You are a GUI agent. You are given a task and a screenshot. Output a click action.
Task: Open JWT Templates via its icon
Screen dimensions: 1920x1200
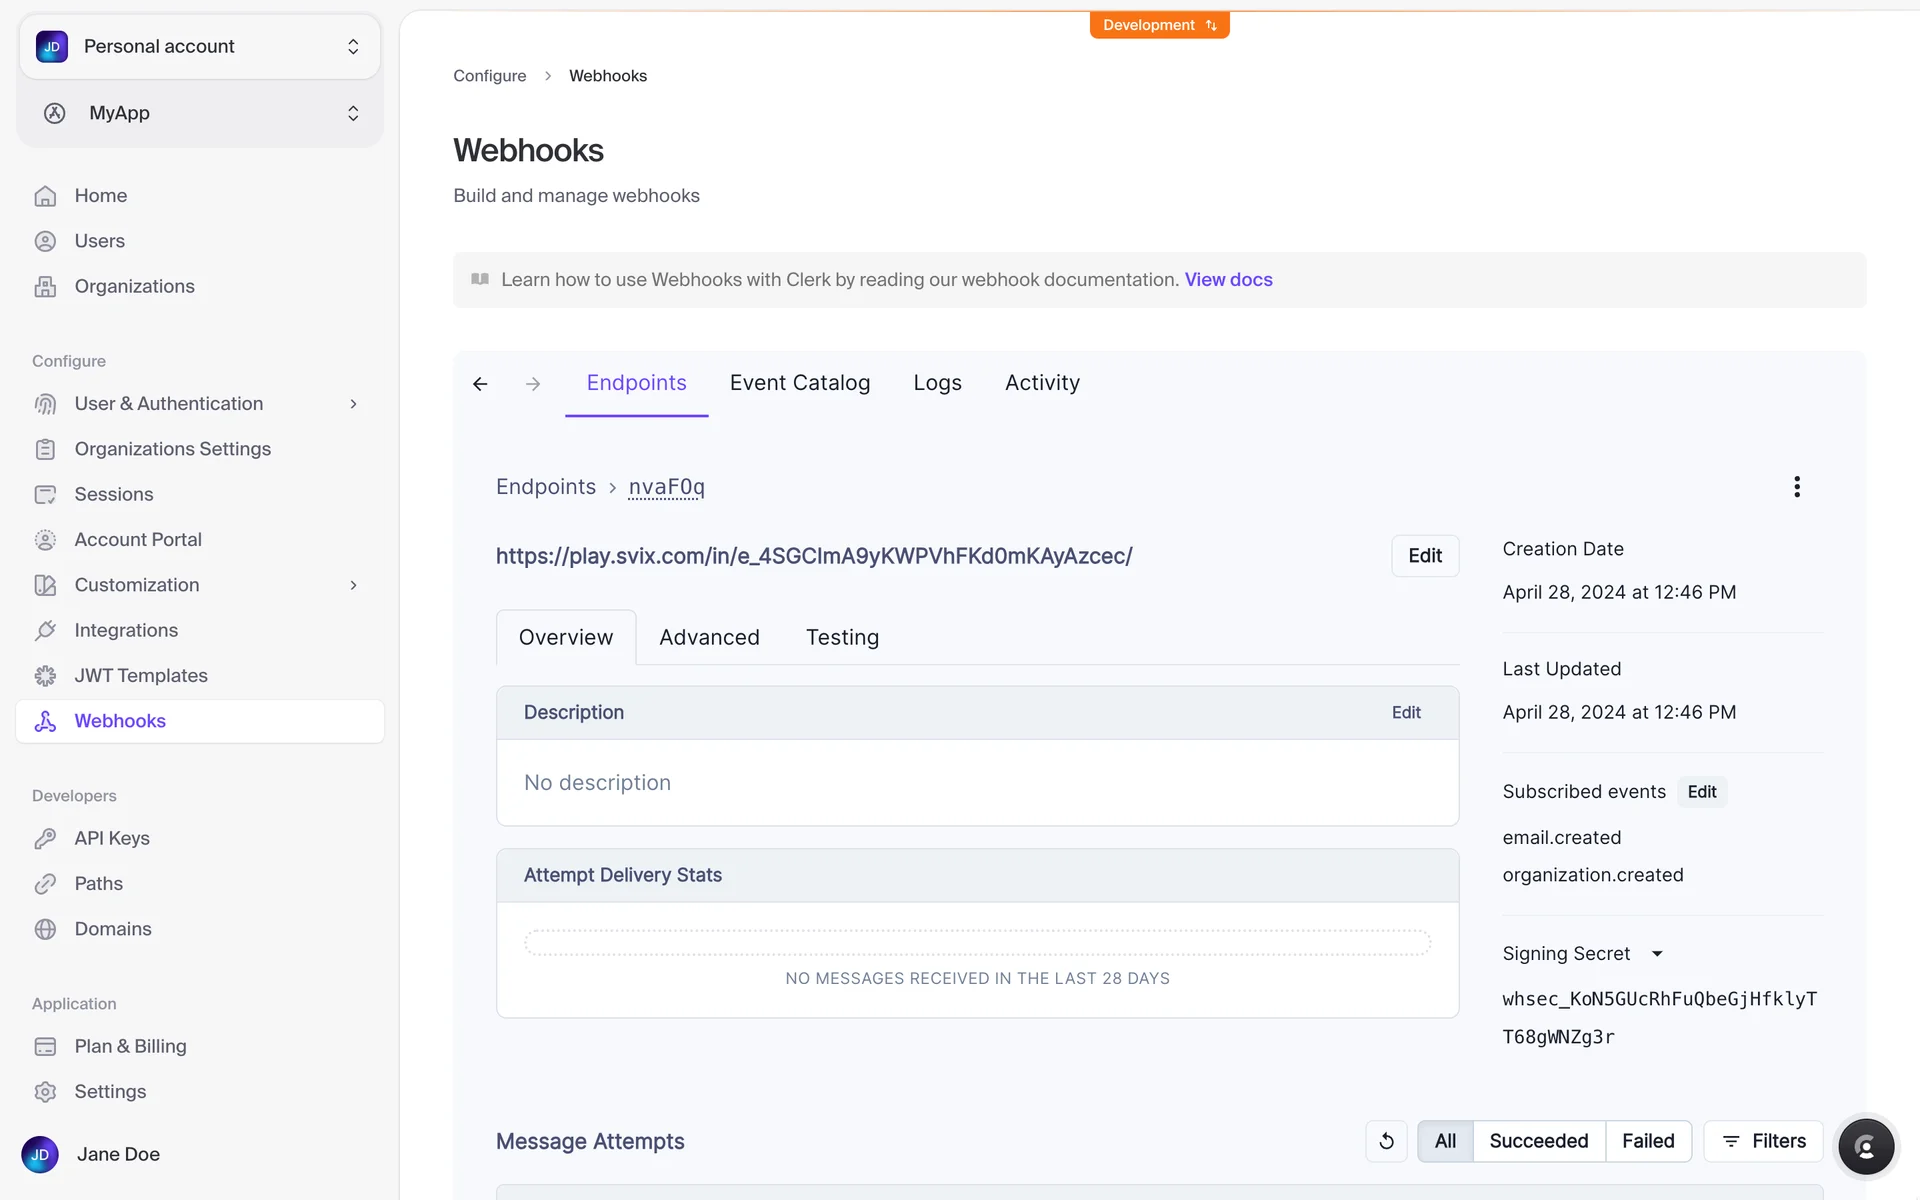pyautogui.click(x=45, y=676)
